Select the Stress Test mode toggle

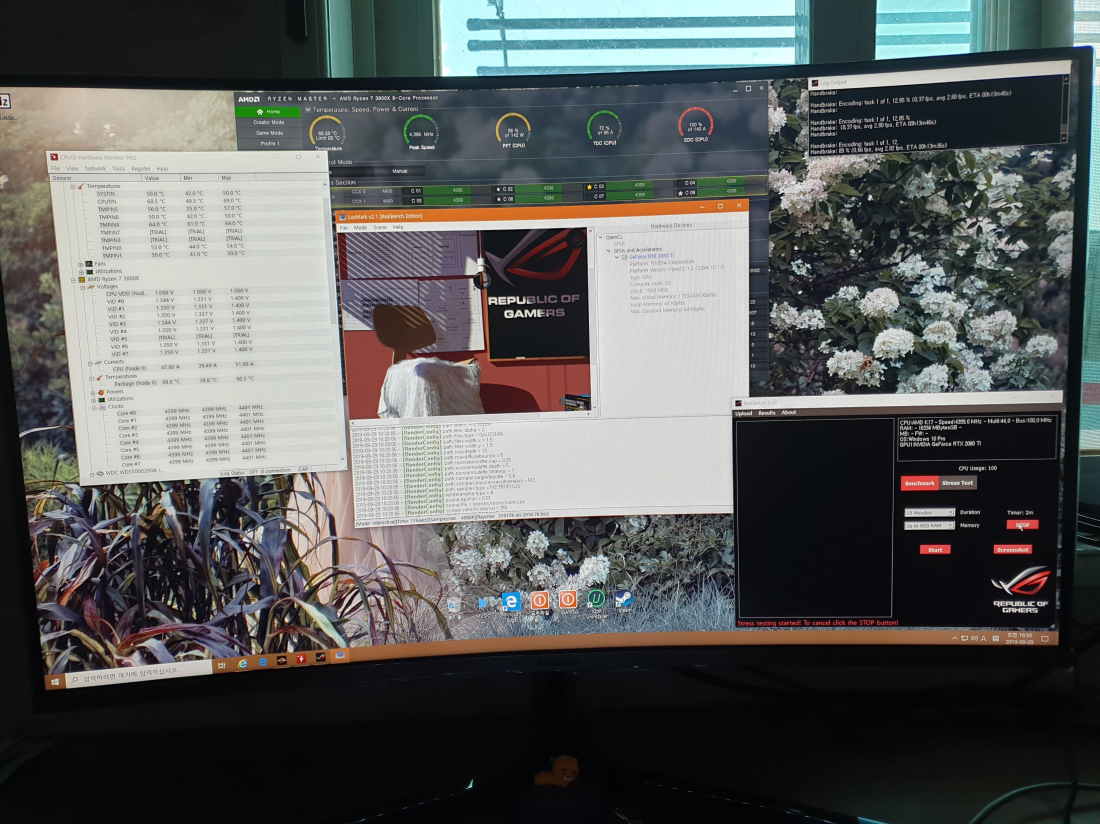tap(958, 483)
